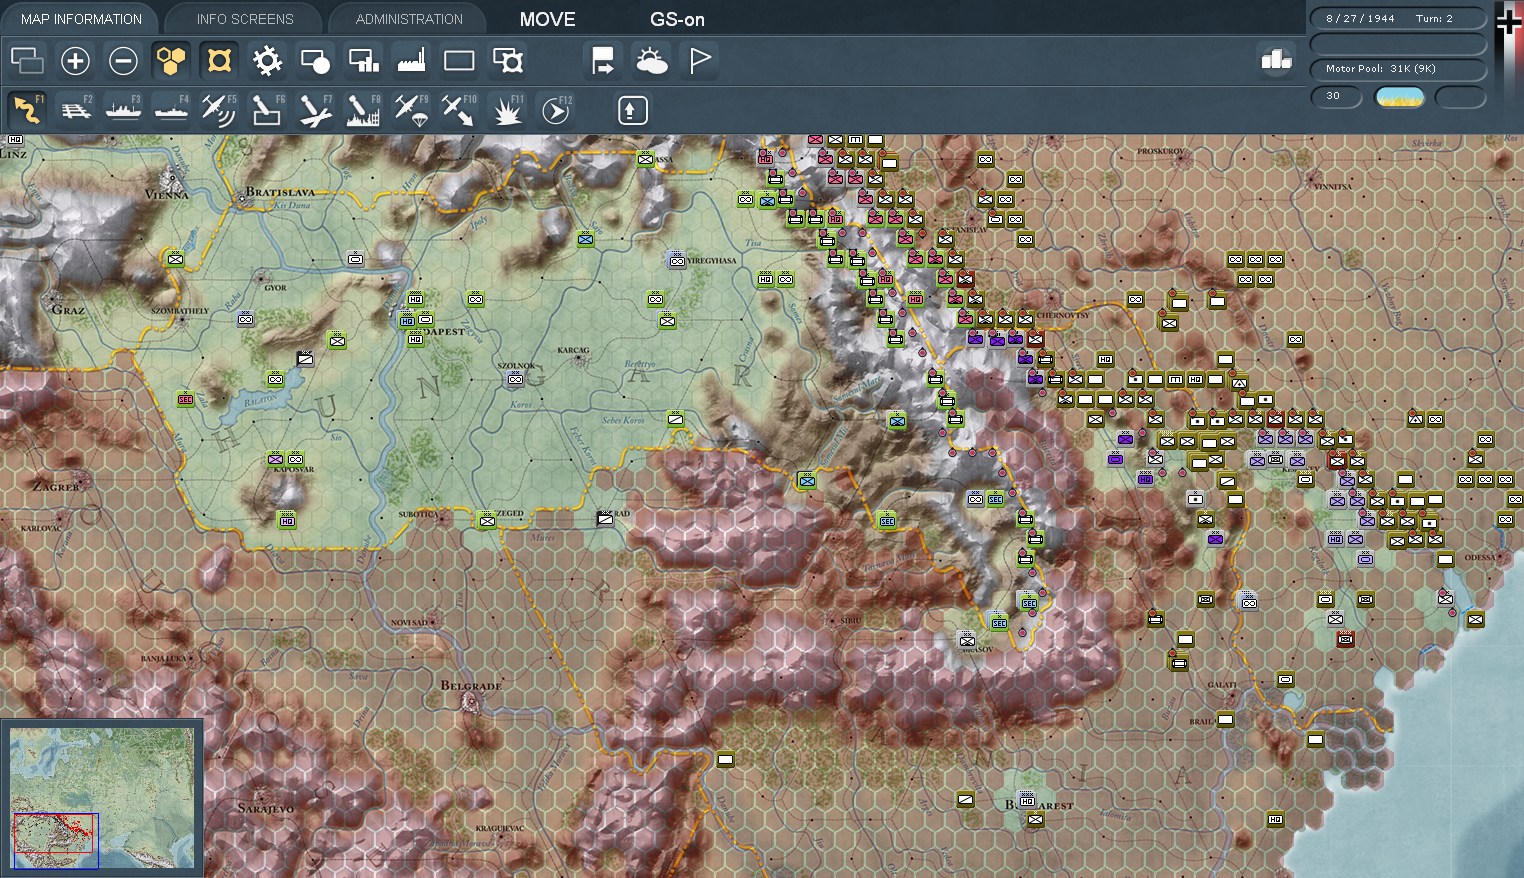Screen dimensions: 1524x878
Task: Select the unit counter beside Nyiregyhasa
Action: [x=677, y=260]
